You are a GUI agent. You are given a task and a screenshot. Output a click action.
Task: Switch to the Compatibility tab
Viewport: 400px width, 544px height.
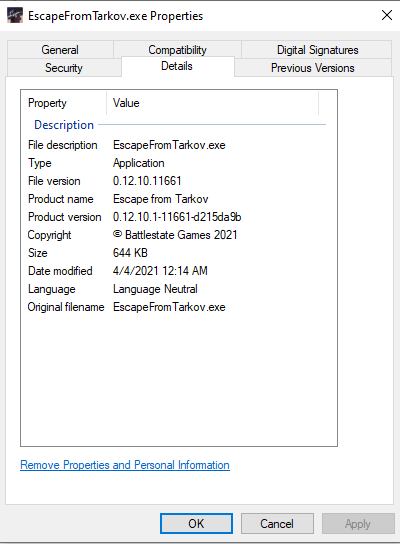177,50
